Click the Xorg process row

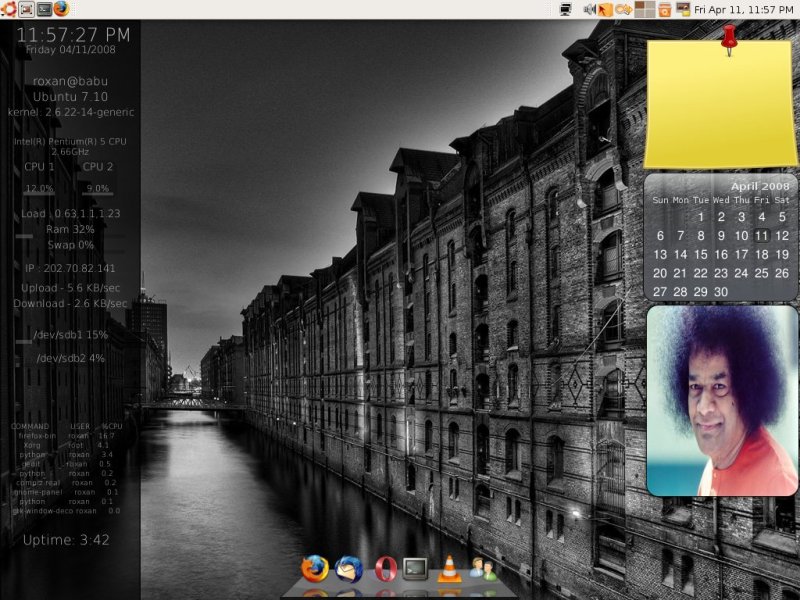(x=66, y=445)
